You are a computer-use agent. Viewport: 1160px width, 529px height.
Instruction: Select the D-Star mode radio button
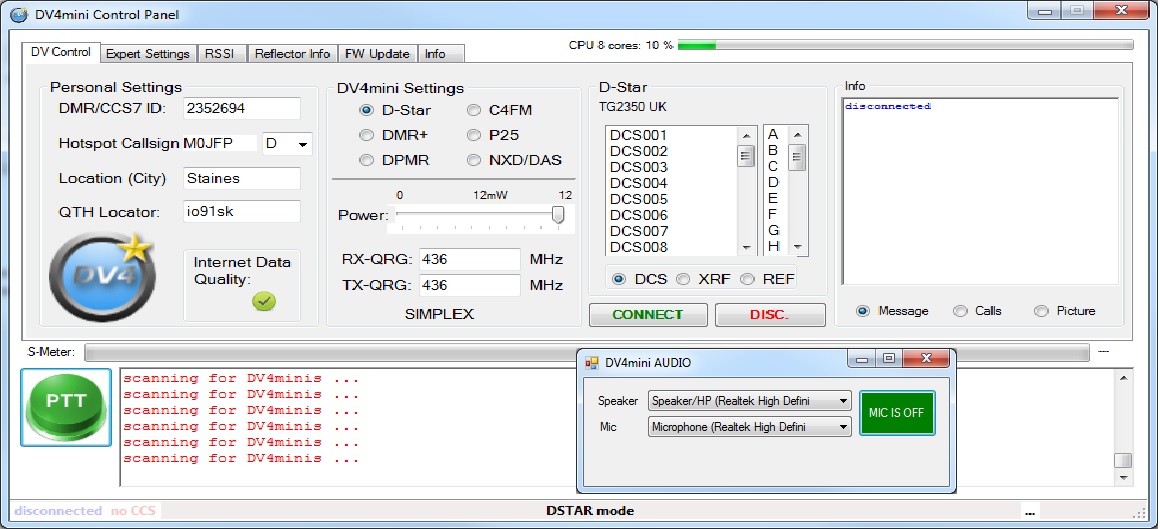pos(366,110)
